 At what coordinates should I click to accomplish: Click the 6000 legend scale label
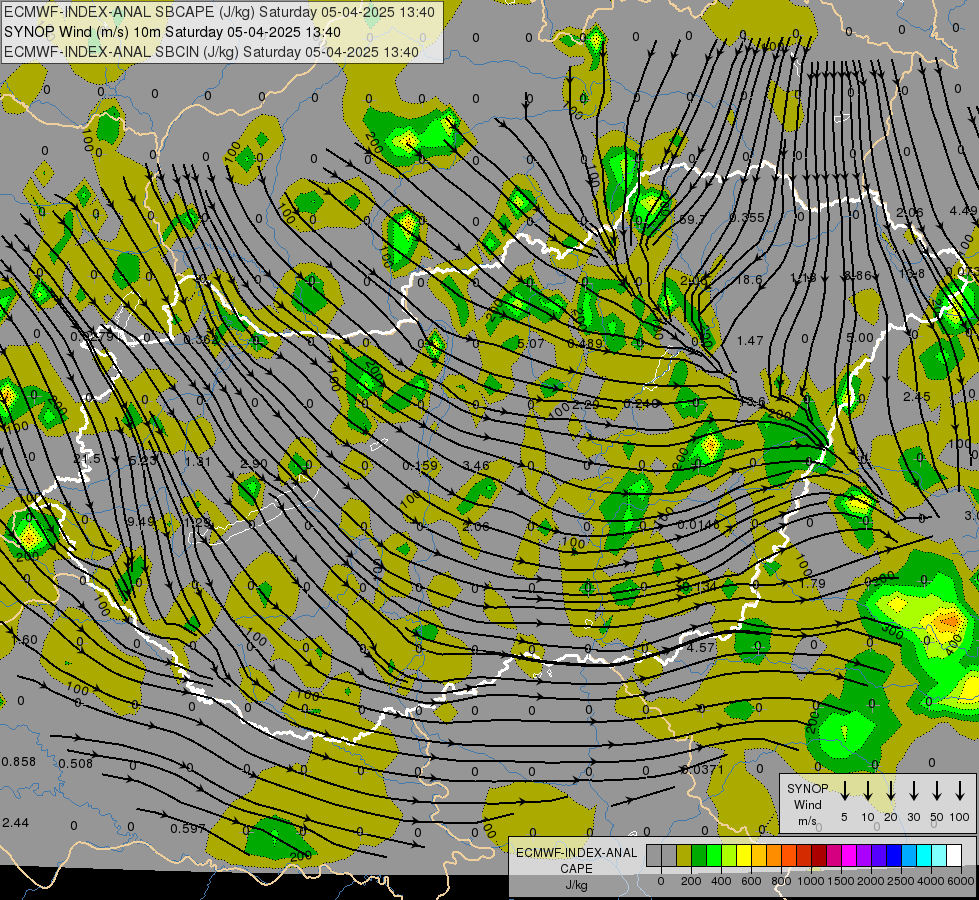pyautogui.click(x=962, y=881)
